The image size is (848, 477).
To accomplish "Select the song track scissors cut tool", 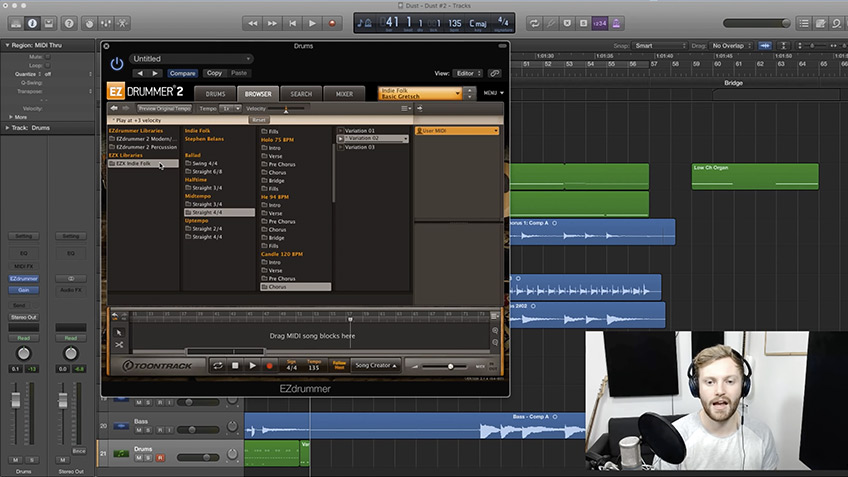I will pos(120,344).
